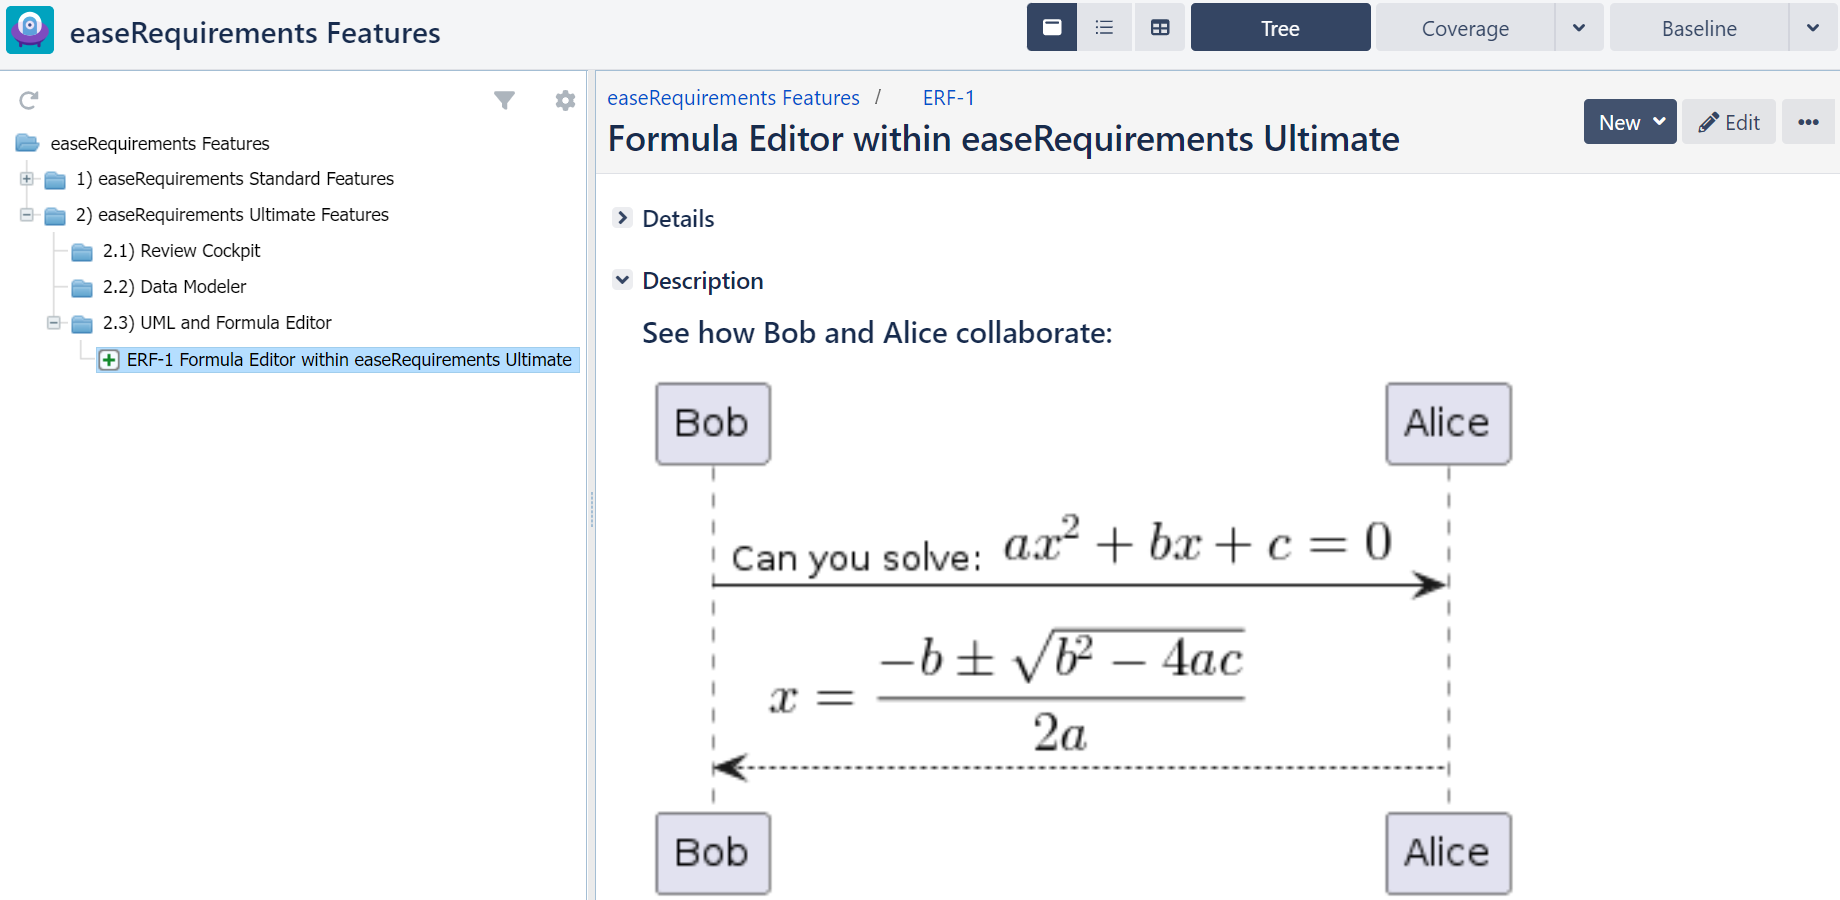Select 2.3) UML and Formula Editor
Screen dimensions: 1840x900
coord(217,323)
